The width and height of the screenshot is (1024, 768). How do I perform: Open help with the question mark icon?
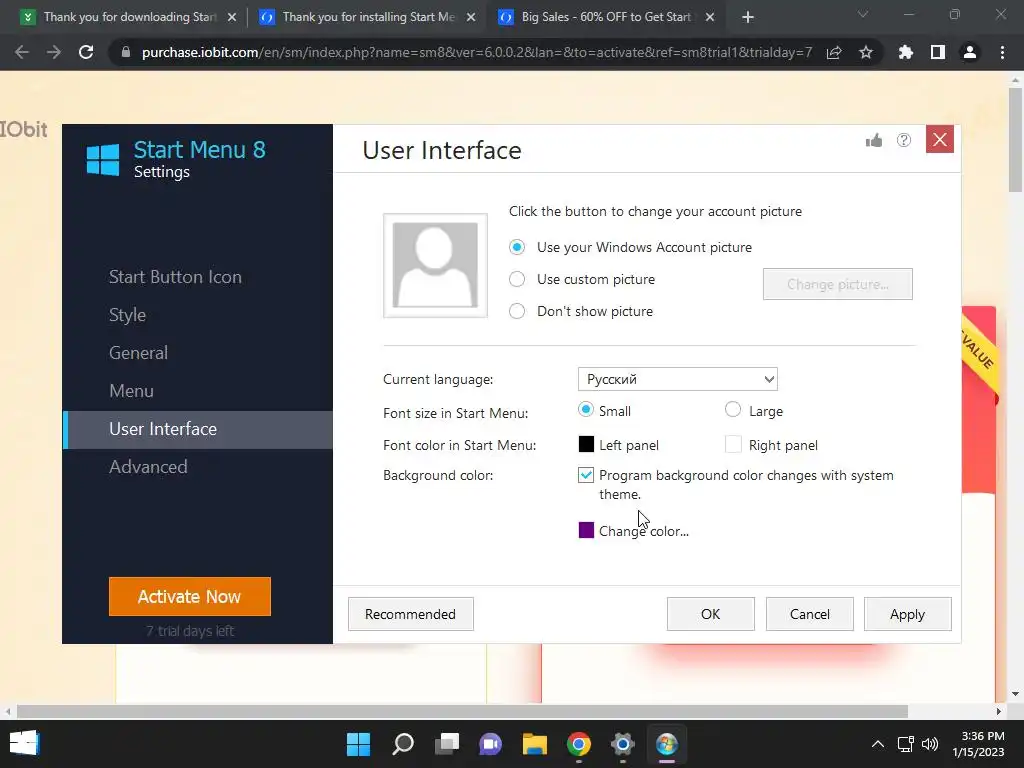pos(904,140)
